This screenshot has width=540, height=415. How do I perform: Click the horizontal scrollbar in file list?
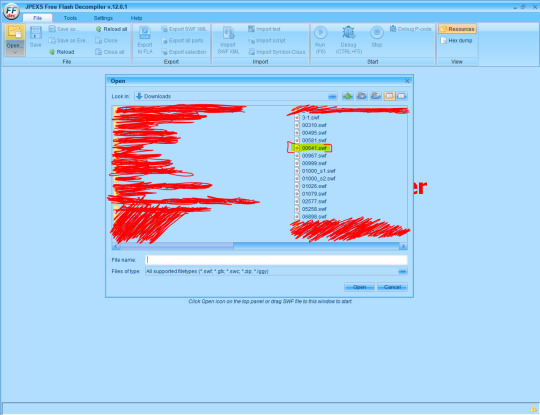click(x=259, y=246)
